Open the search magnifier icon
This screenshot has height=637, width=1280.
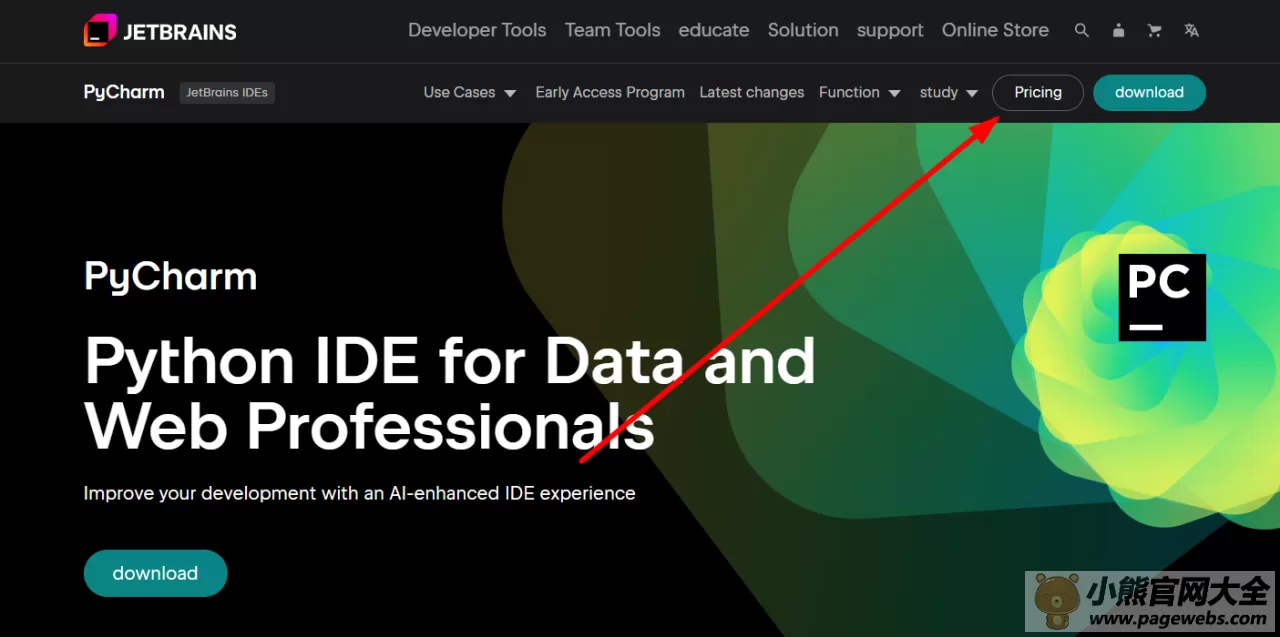[1081, 31]
